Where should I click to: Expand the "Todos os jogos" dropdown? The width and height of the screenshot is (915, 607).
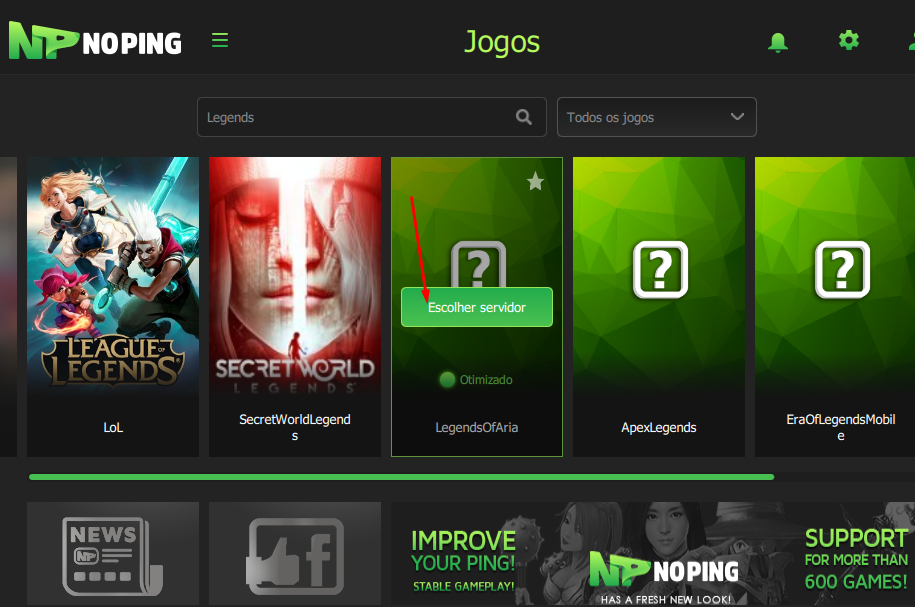click(656, 117)
